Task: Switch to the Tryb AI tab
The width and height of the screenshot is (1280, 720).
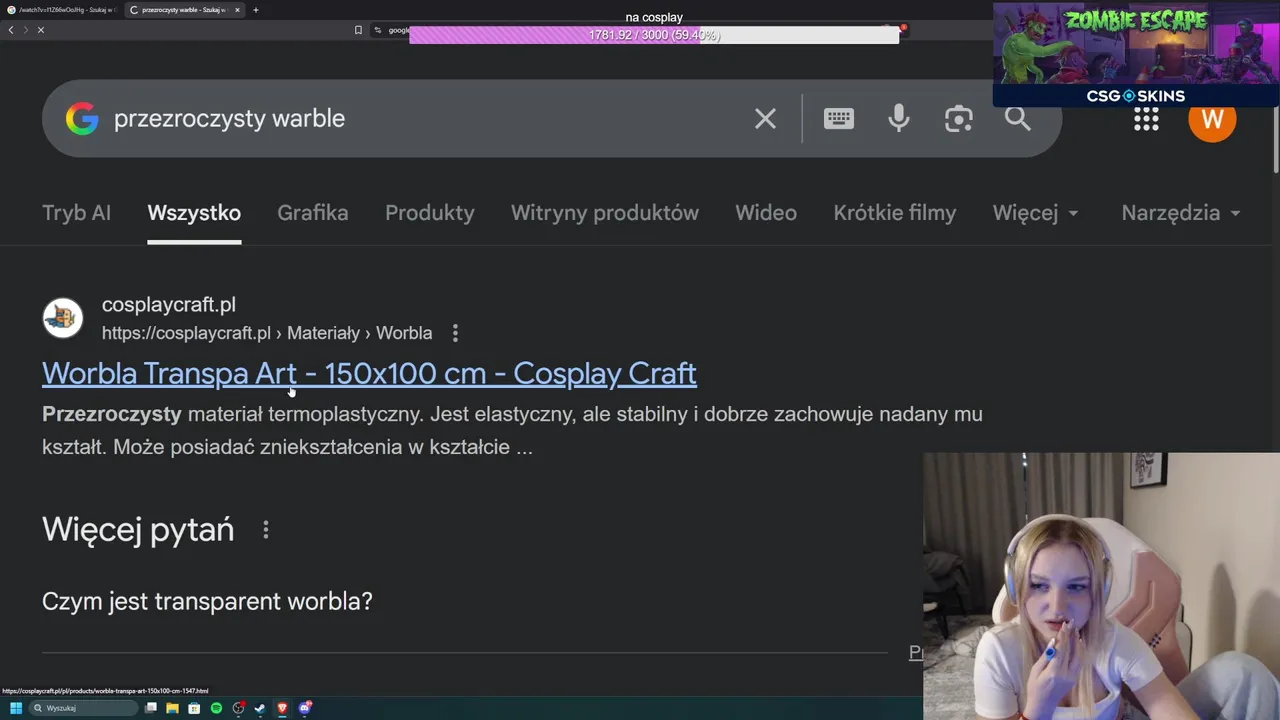Action: [x=76, y=213]
